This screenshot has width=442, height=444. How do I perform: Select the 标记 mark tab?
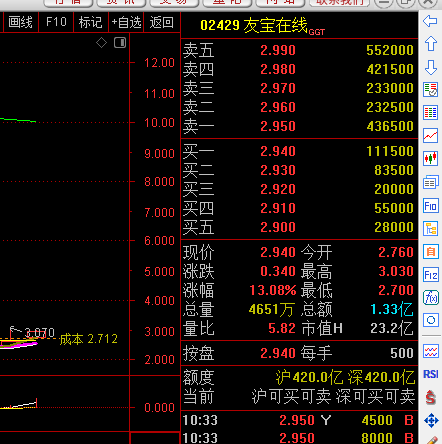[90, 22]
